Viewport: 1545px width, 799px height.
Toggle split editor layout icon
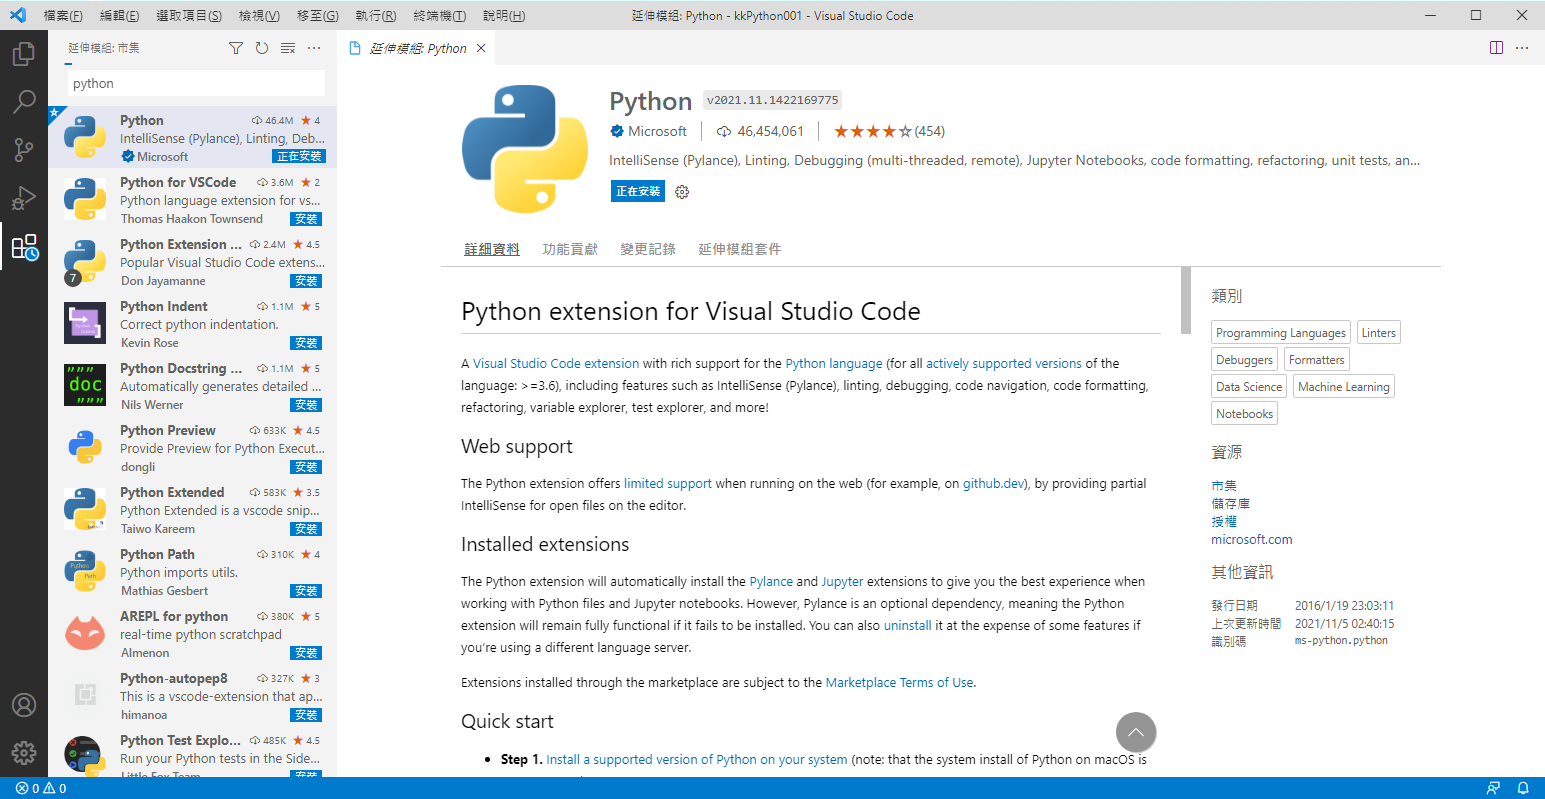pyautogui.click(x=1496, y=48)
